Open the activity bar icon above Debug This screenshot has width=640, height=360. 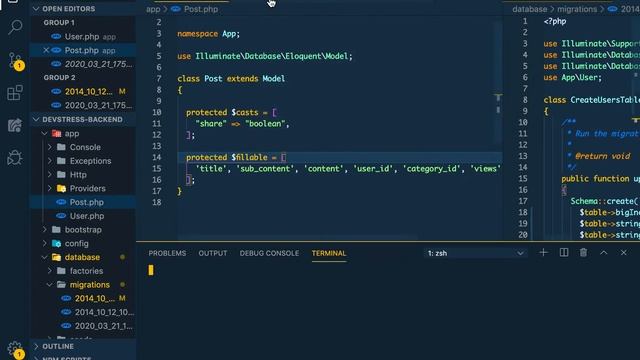coord(15,125)
